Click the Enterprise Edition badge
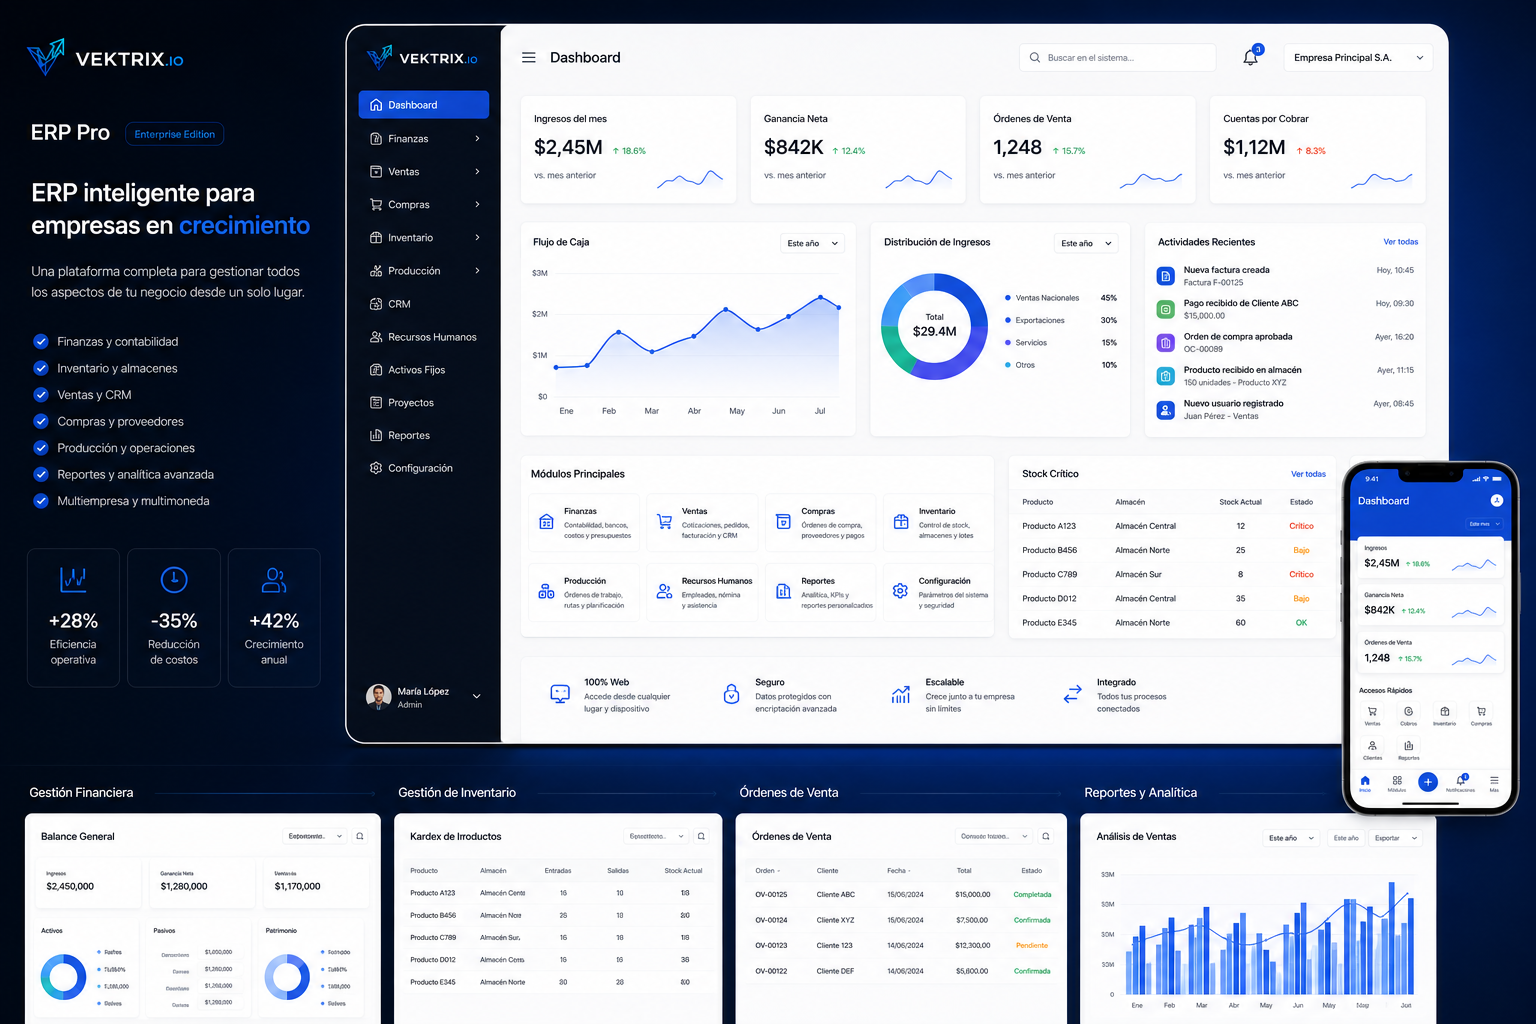The height and width of the screenshot is (1024, 1536). (x=175, y=134)
